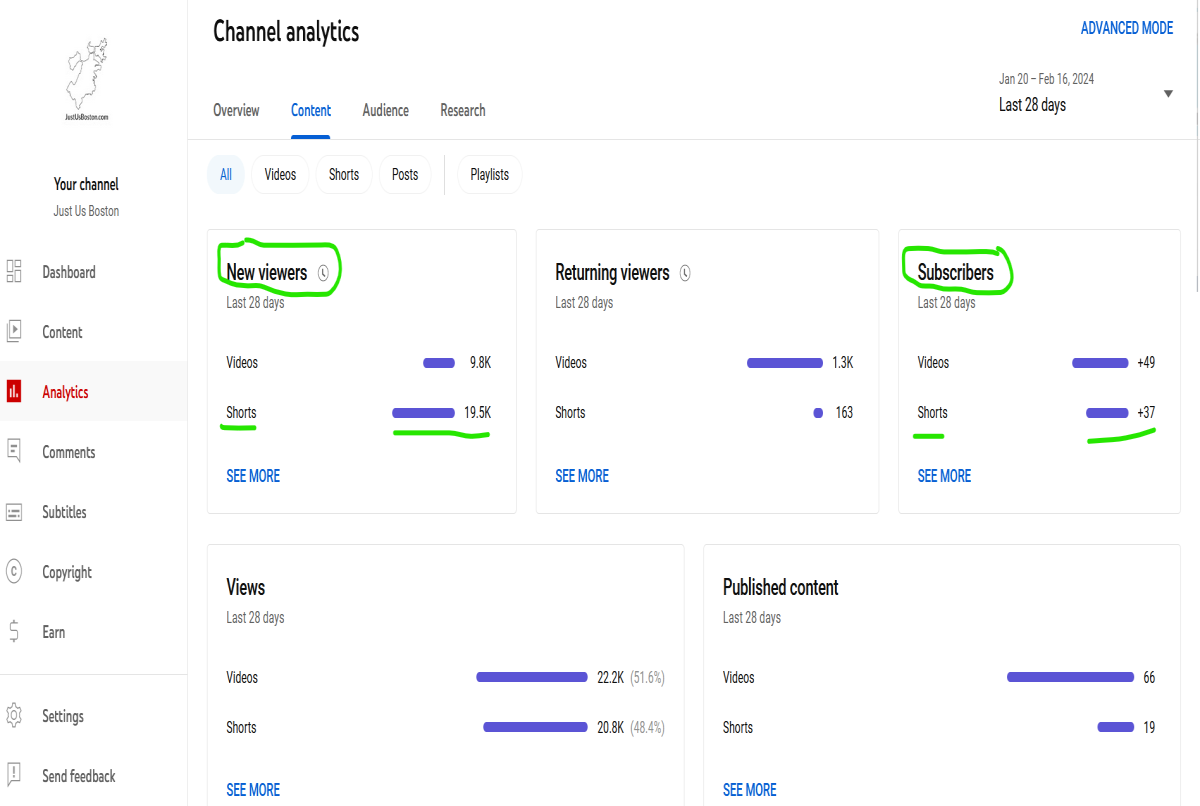This screenshot has width=1200, height=806.
Task: Click the Channel analytics page title
Action: tap(286, 31)
